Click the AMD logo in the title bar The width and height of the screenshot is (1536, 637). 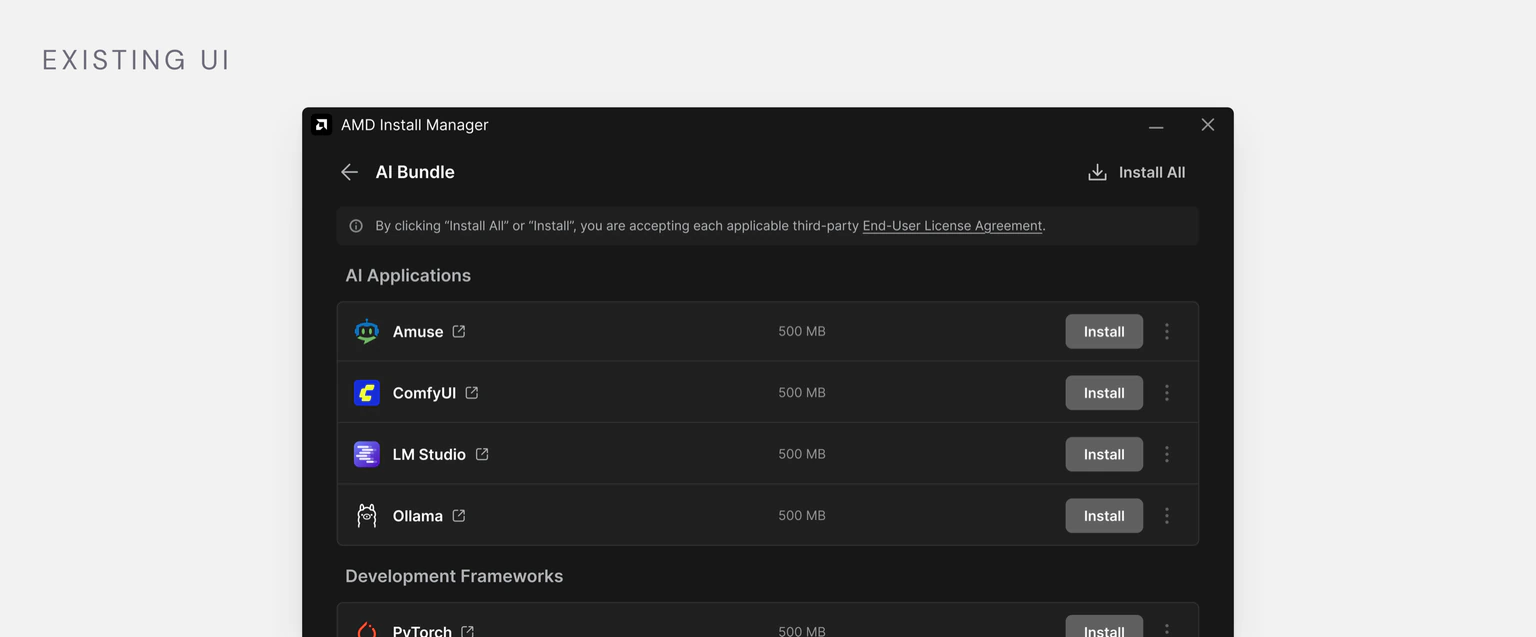pos(322,125)
